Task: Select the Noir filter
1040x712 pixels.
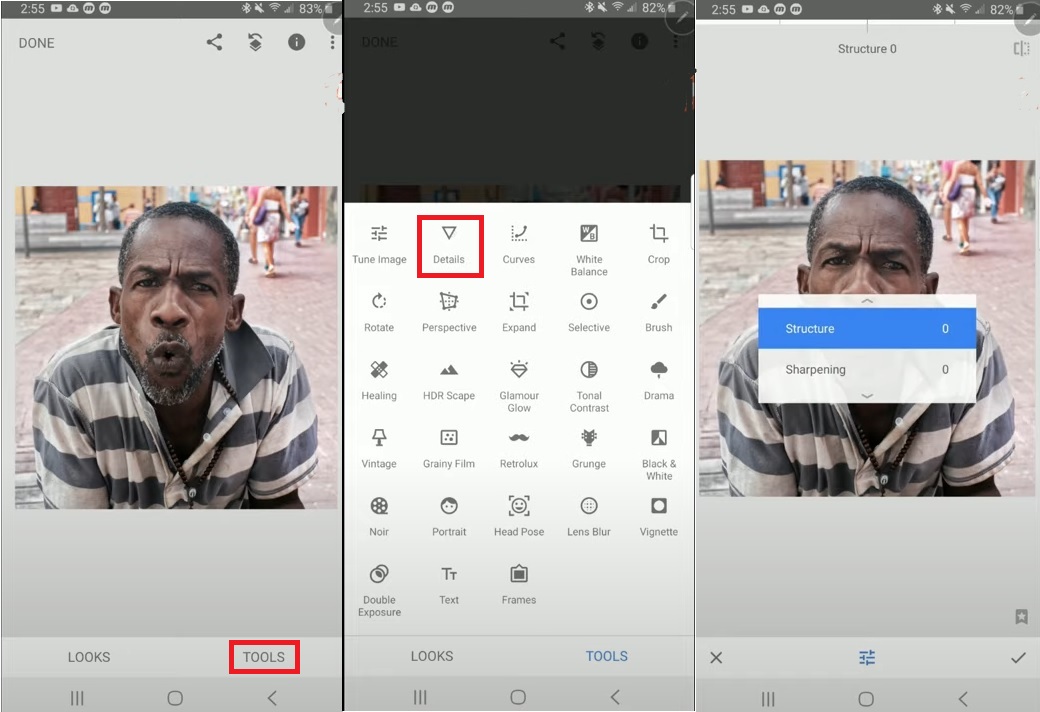Action: (379, 517)
